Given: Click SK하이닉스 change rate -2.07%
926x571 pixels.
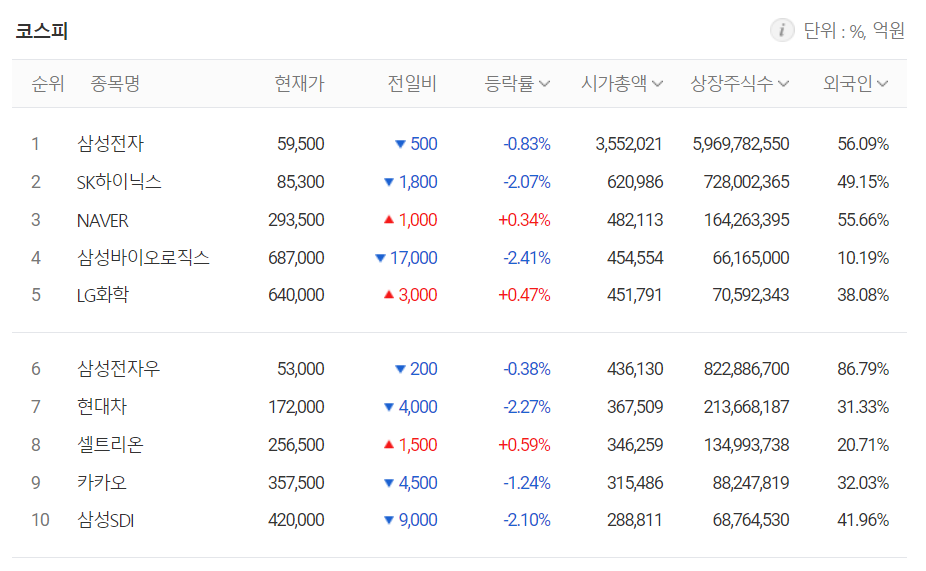Looking at the screenshot, I should [x=527, y=182].
